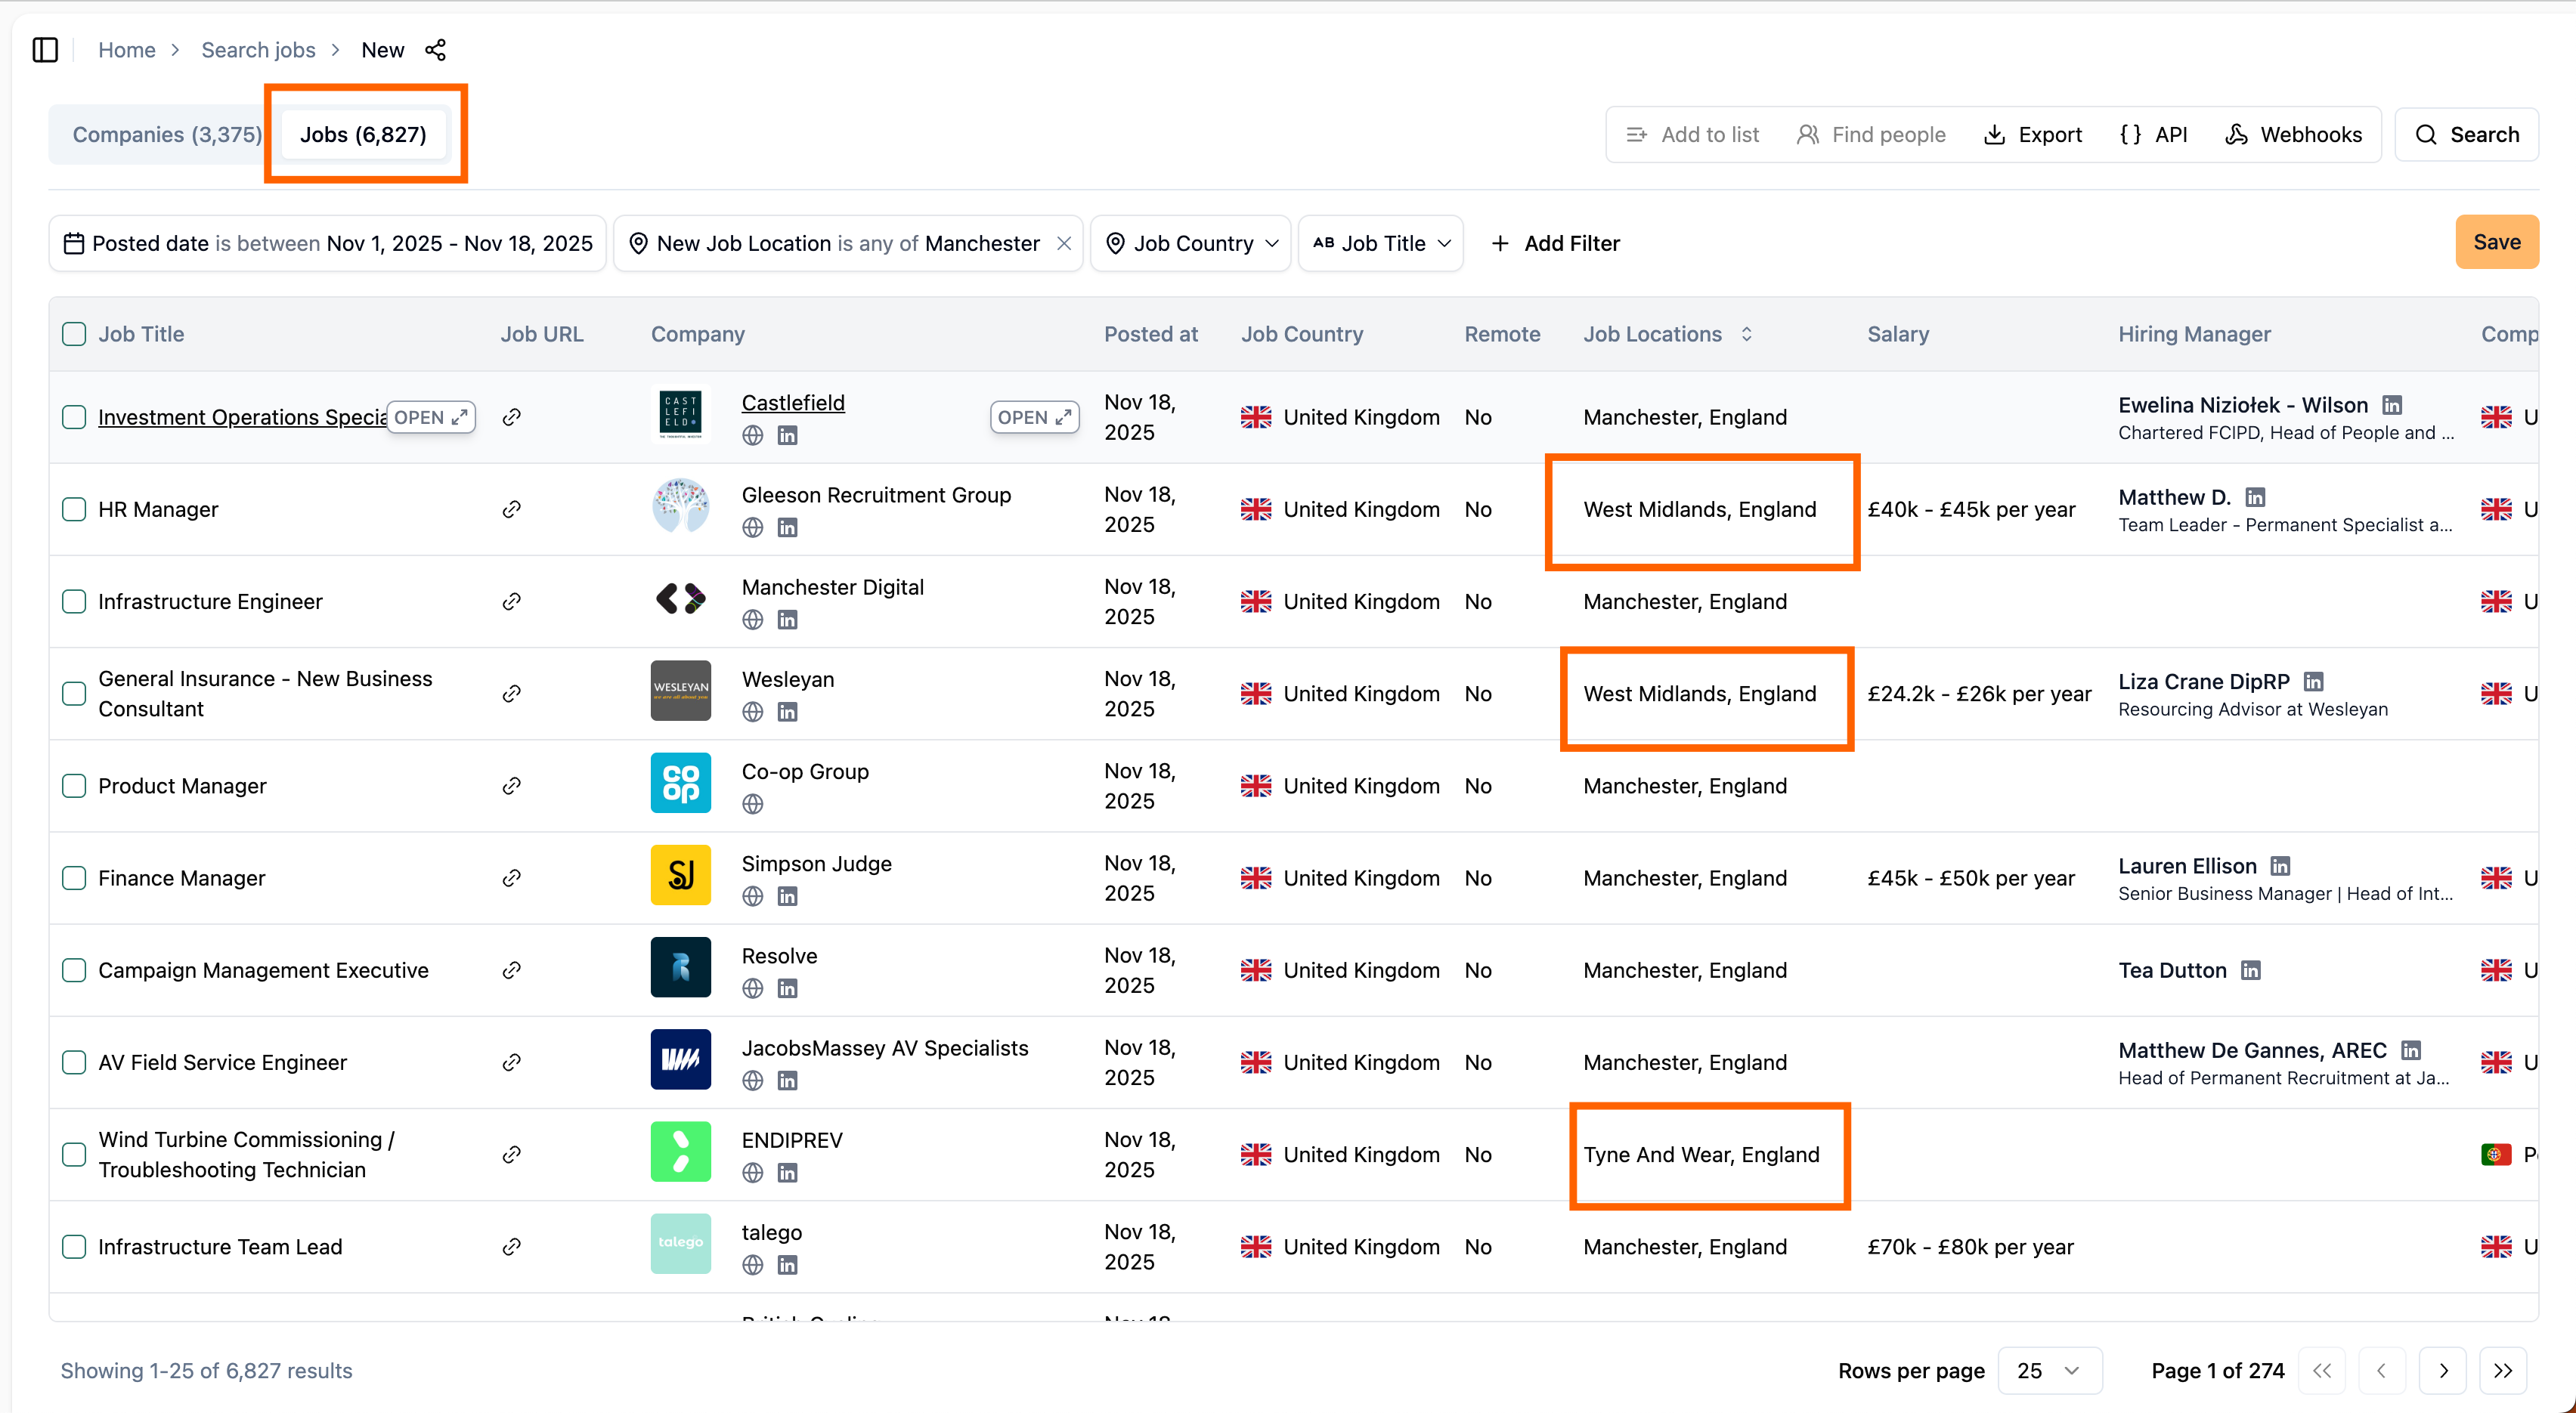
Task: Open the Job Title filter dropdown
Action: (1380, 243)
